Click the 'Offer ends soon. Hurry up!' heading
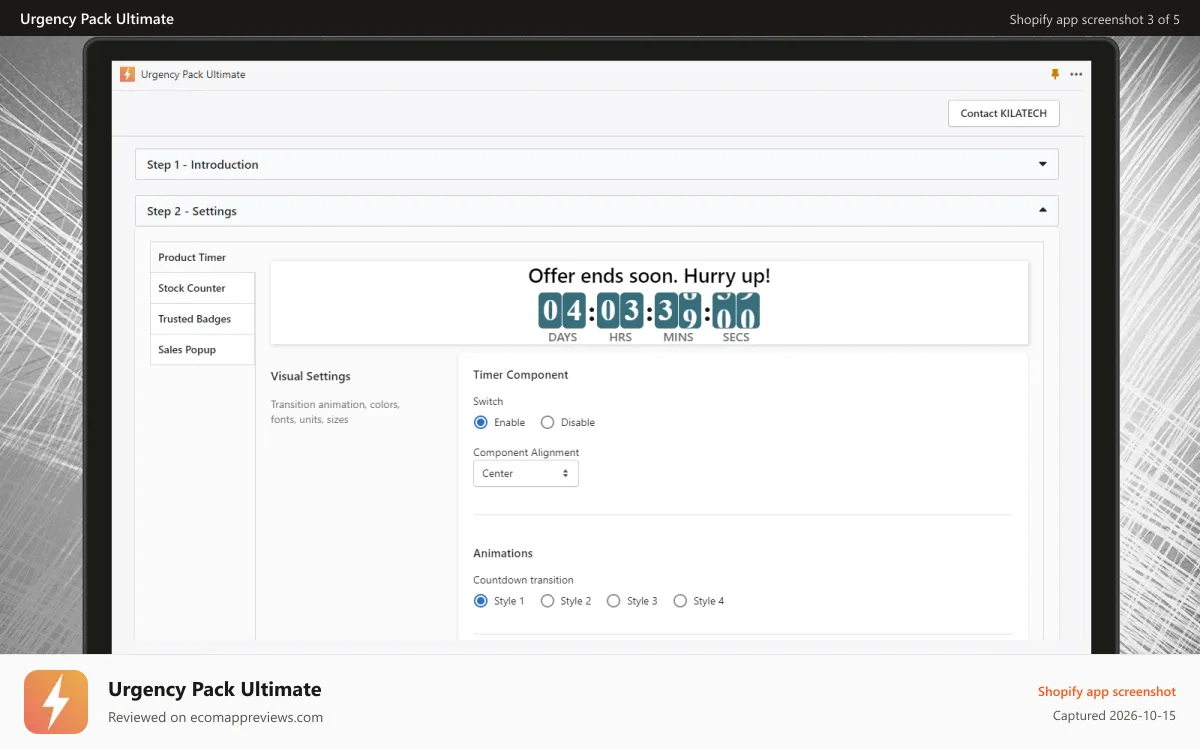The width and height of the screenshot is (1200, 750). point(649,276)
